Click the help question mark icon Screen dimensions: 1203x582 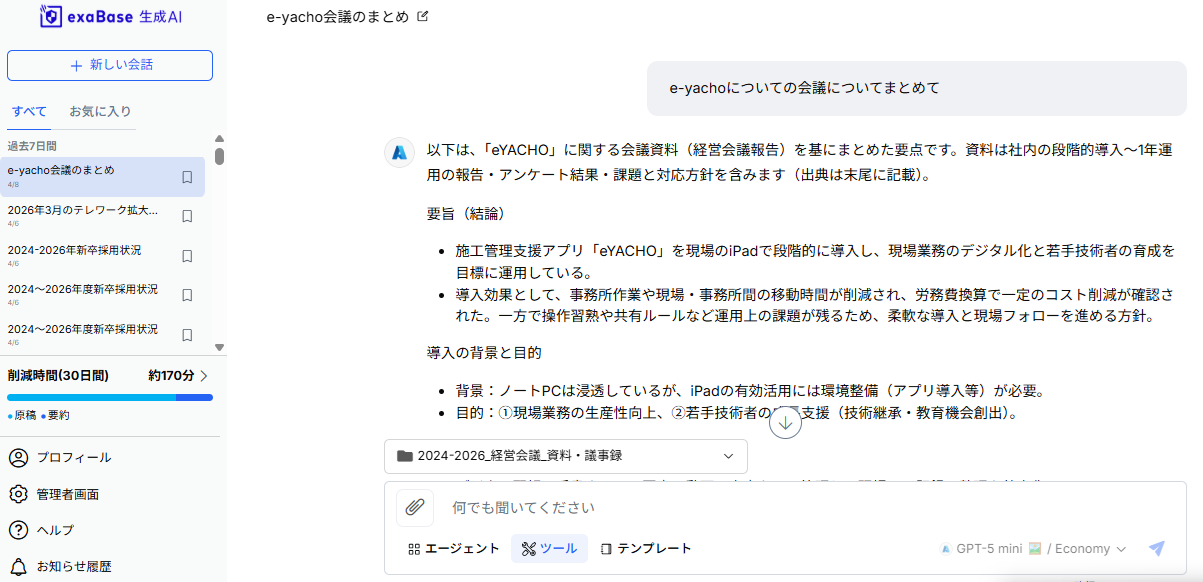[x=18, y=530]
